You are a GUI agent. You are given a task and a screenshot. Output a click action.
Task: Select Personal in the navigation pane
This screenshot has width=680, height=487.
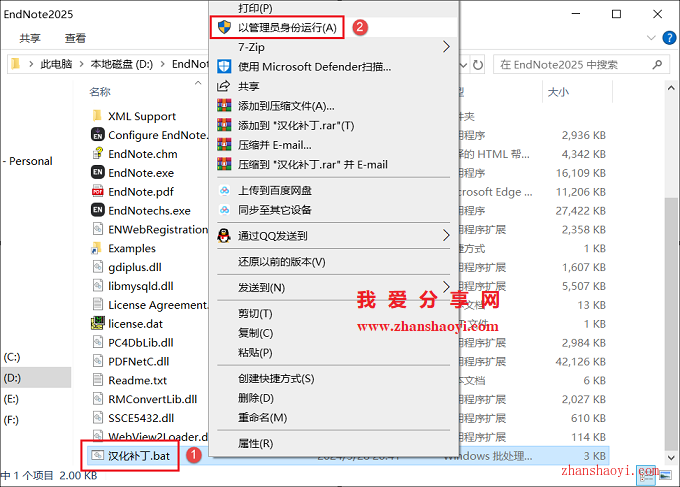(x=31, y=161)
